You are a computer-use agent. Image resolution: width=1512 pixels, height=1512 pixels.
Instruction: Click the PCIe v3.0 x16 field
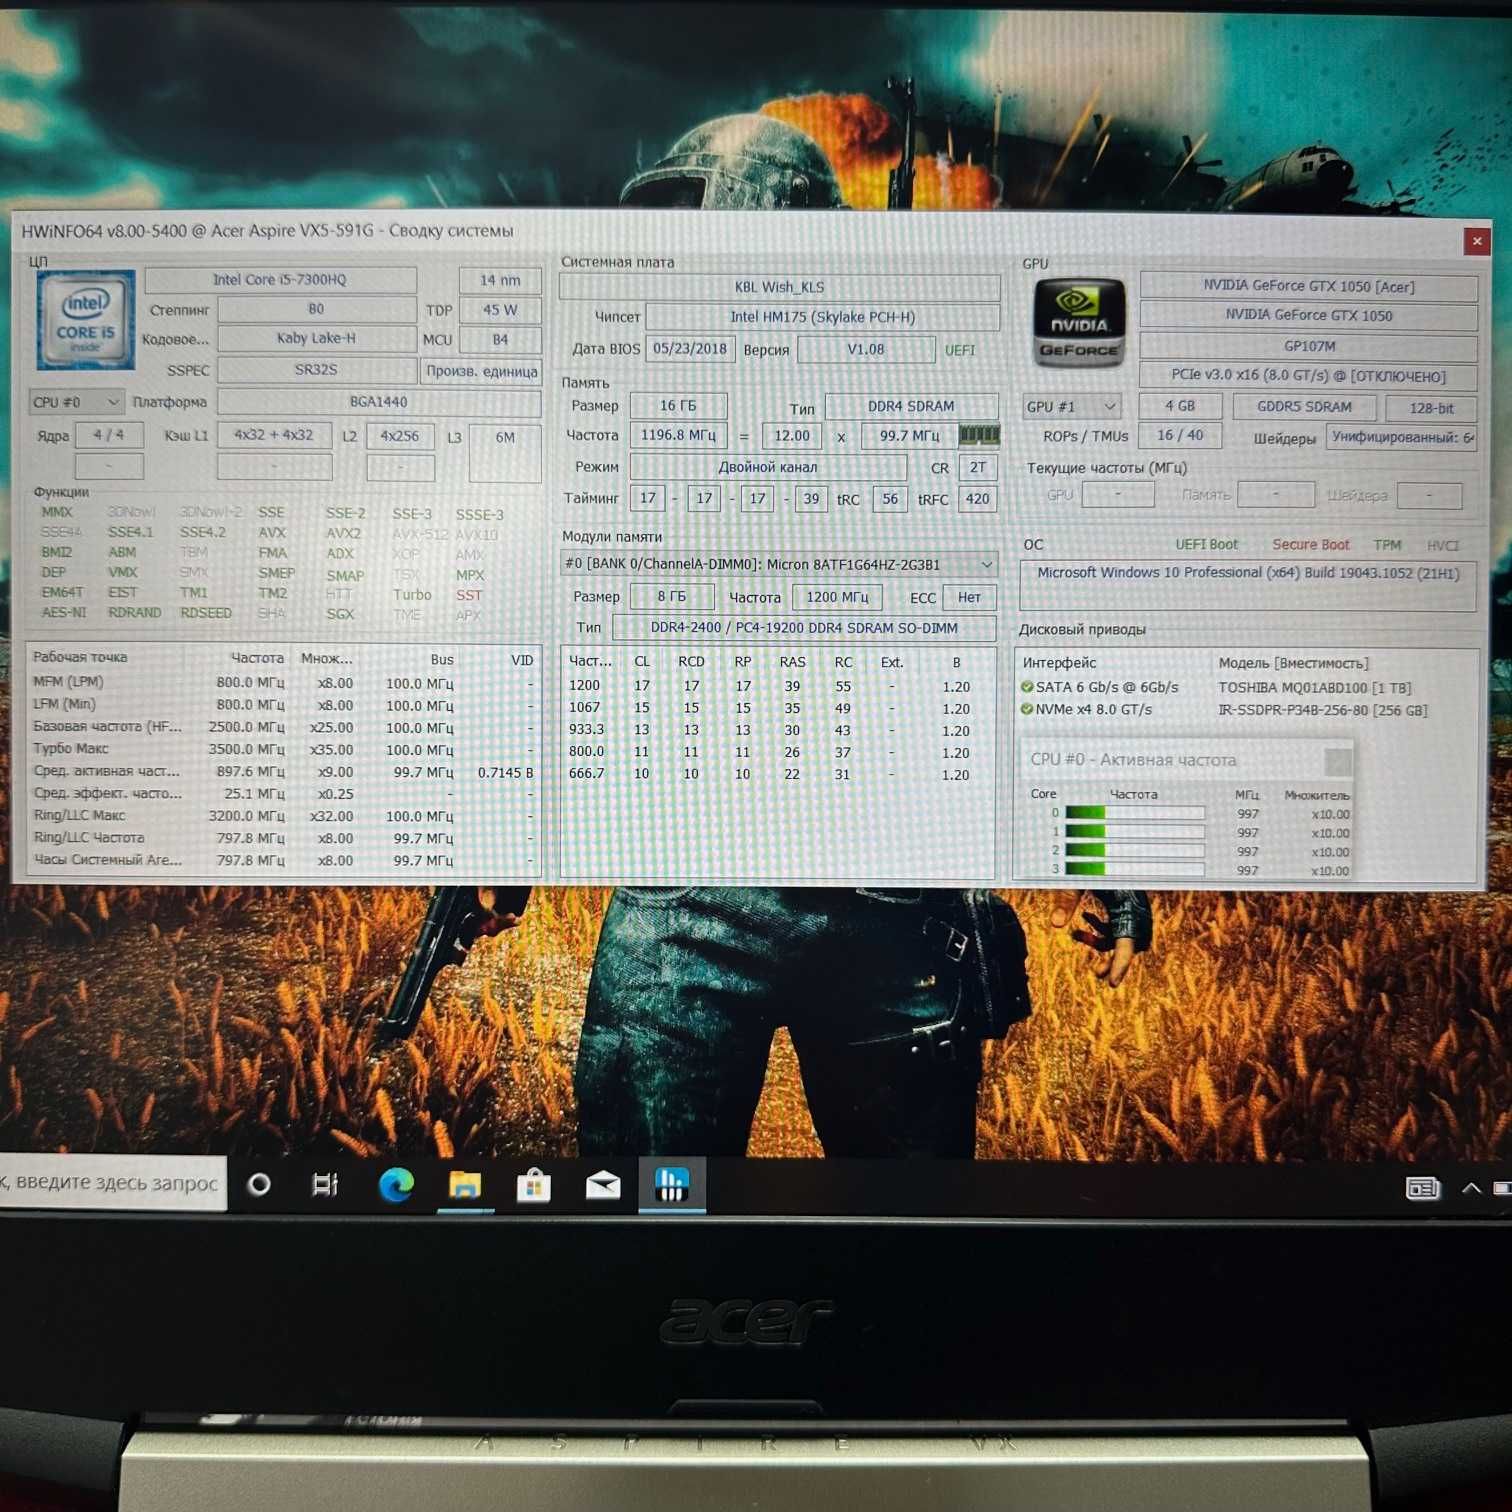[1309, 376]
